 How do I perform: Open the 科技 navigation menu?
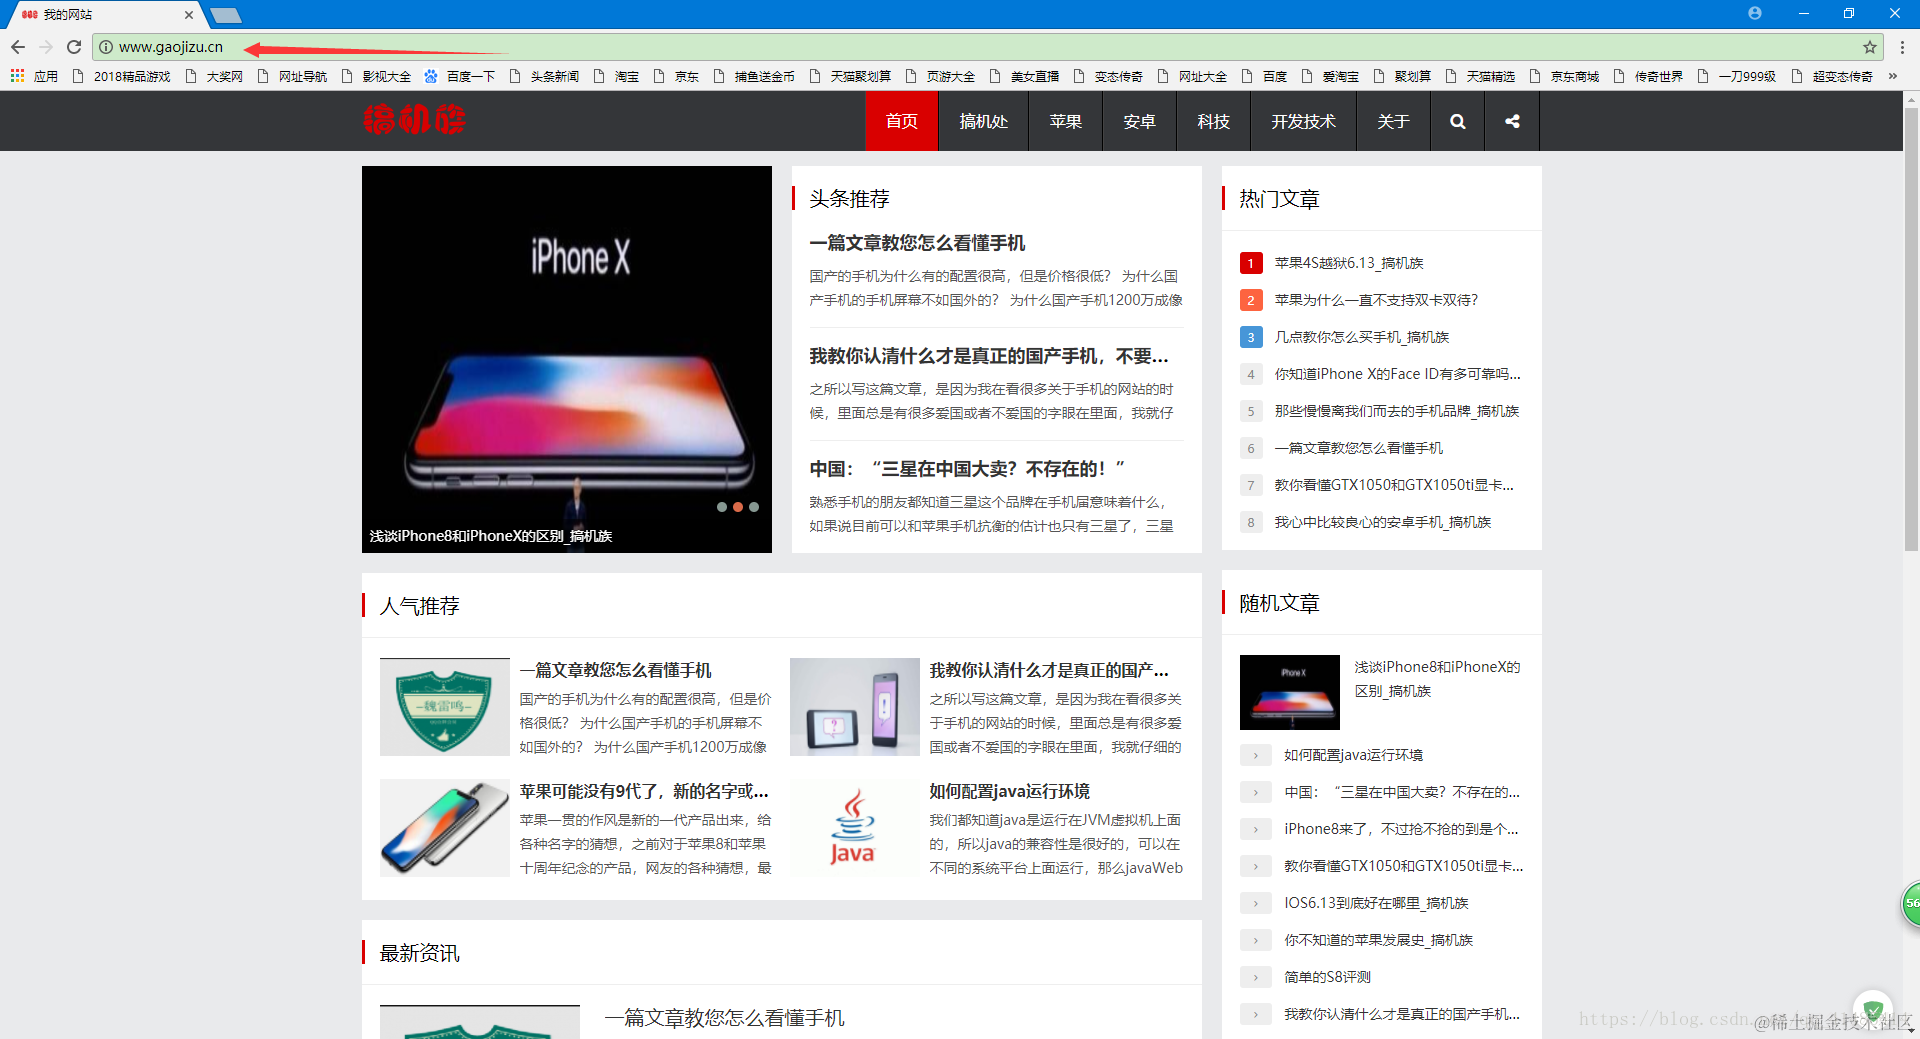coord(1213,121)
